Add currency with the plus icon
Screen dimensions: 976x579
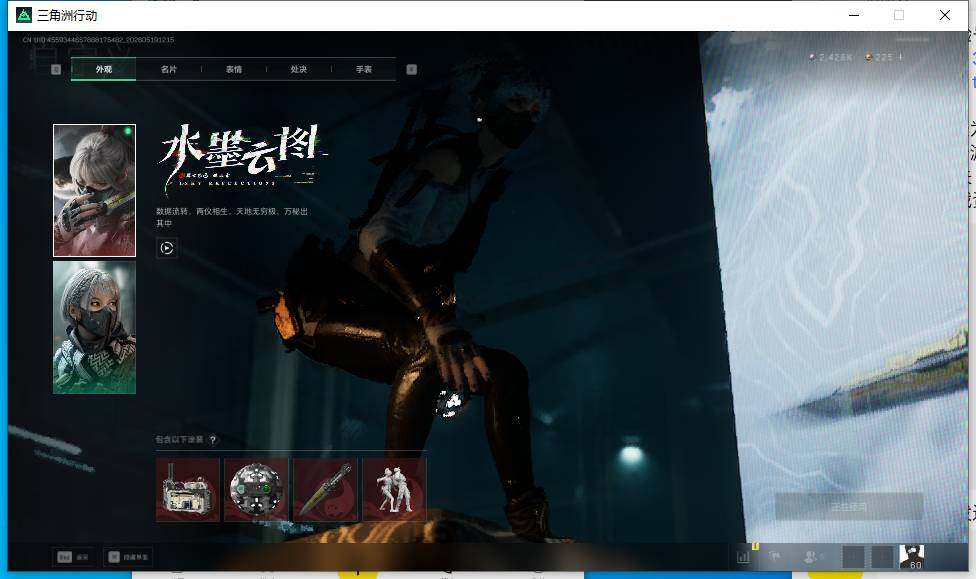tap(901, 57)
